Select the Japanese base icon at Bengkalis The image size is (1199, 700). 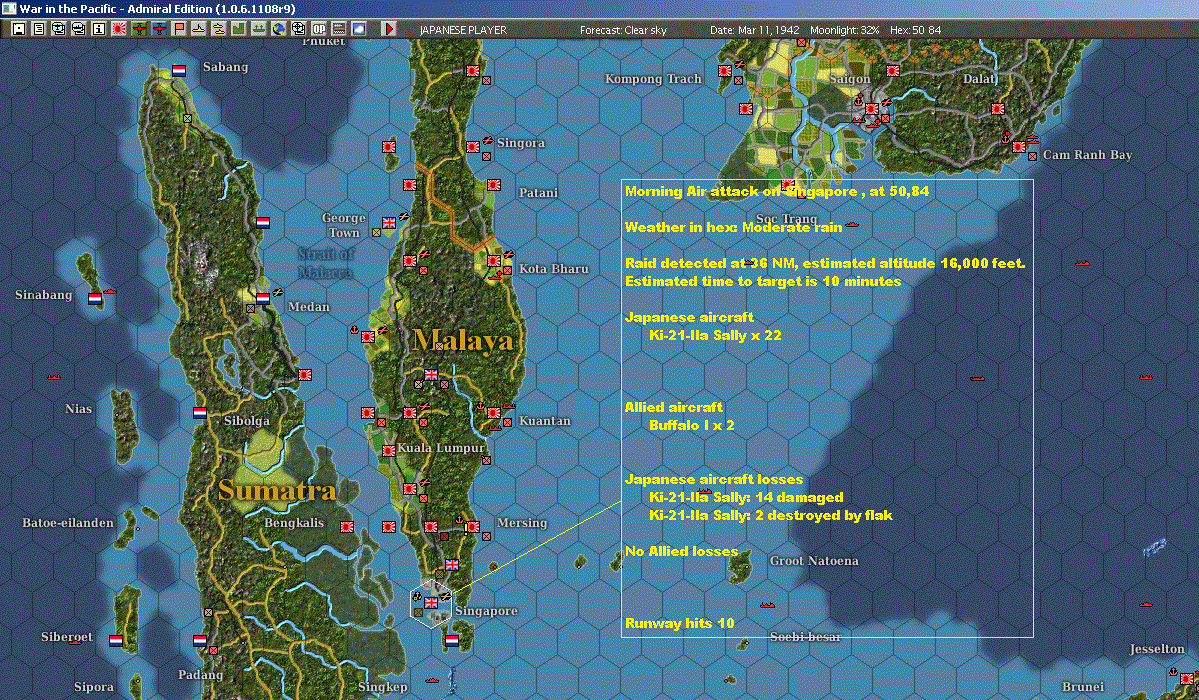tap(347, 526)
